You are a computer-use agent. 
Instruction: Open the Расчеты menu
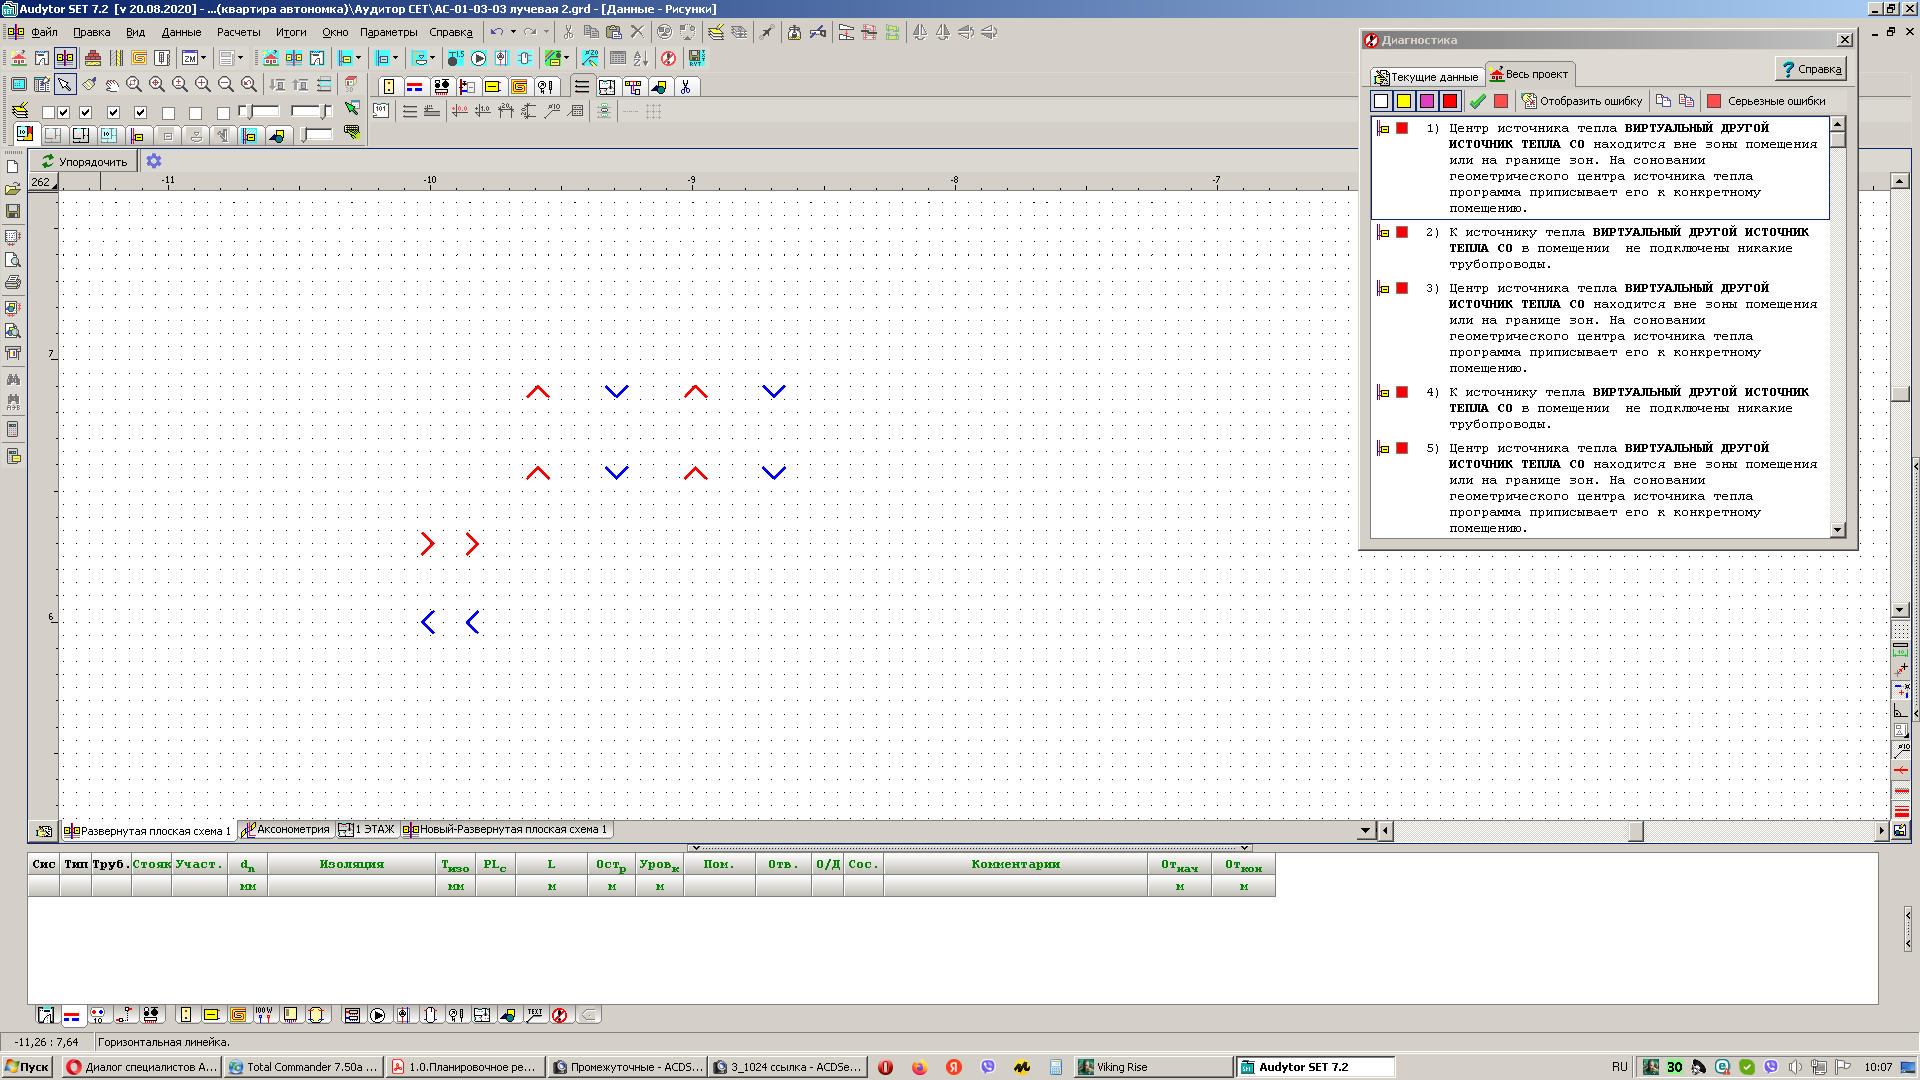(238, 32)
